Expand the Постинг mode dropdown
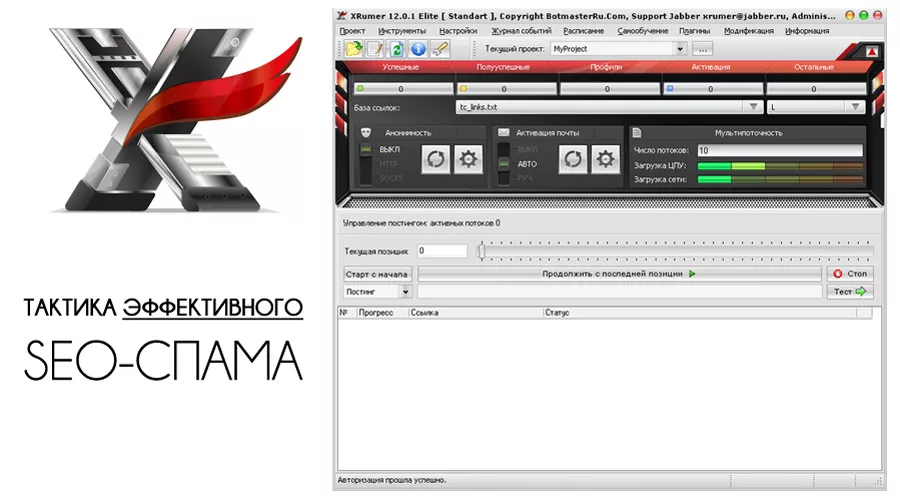Image resolution: width=900 pixels, height=504 pixels. coord(406,292)
